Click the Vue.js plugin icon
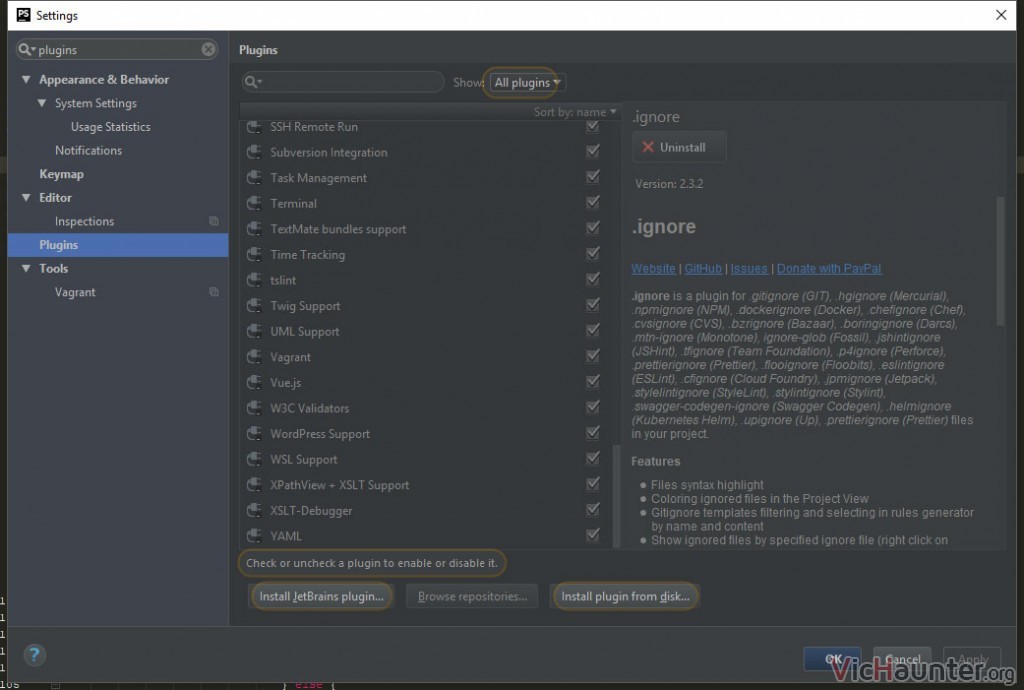Image resolution: width=1024 pixels, height=690 pixels. [x=254, y=383]
